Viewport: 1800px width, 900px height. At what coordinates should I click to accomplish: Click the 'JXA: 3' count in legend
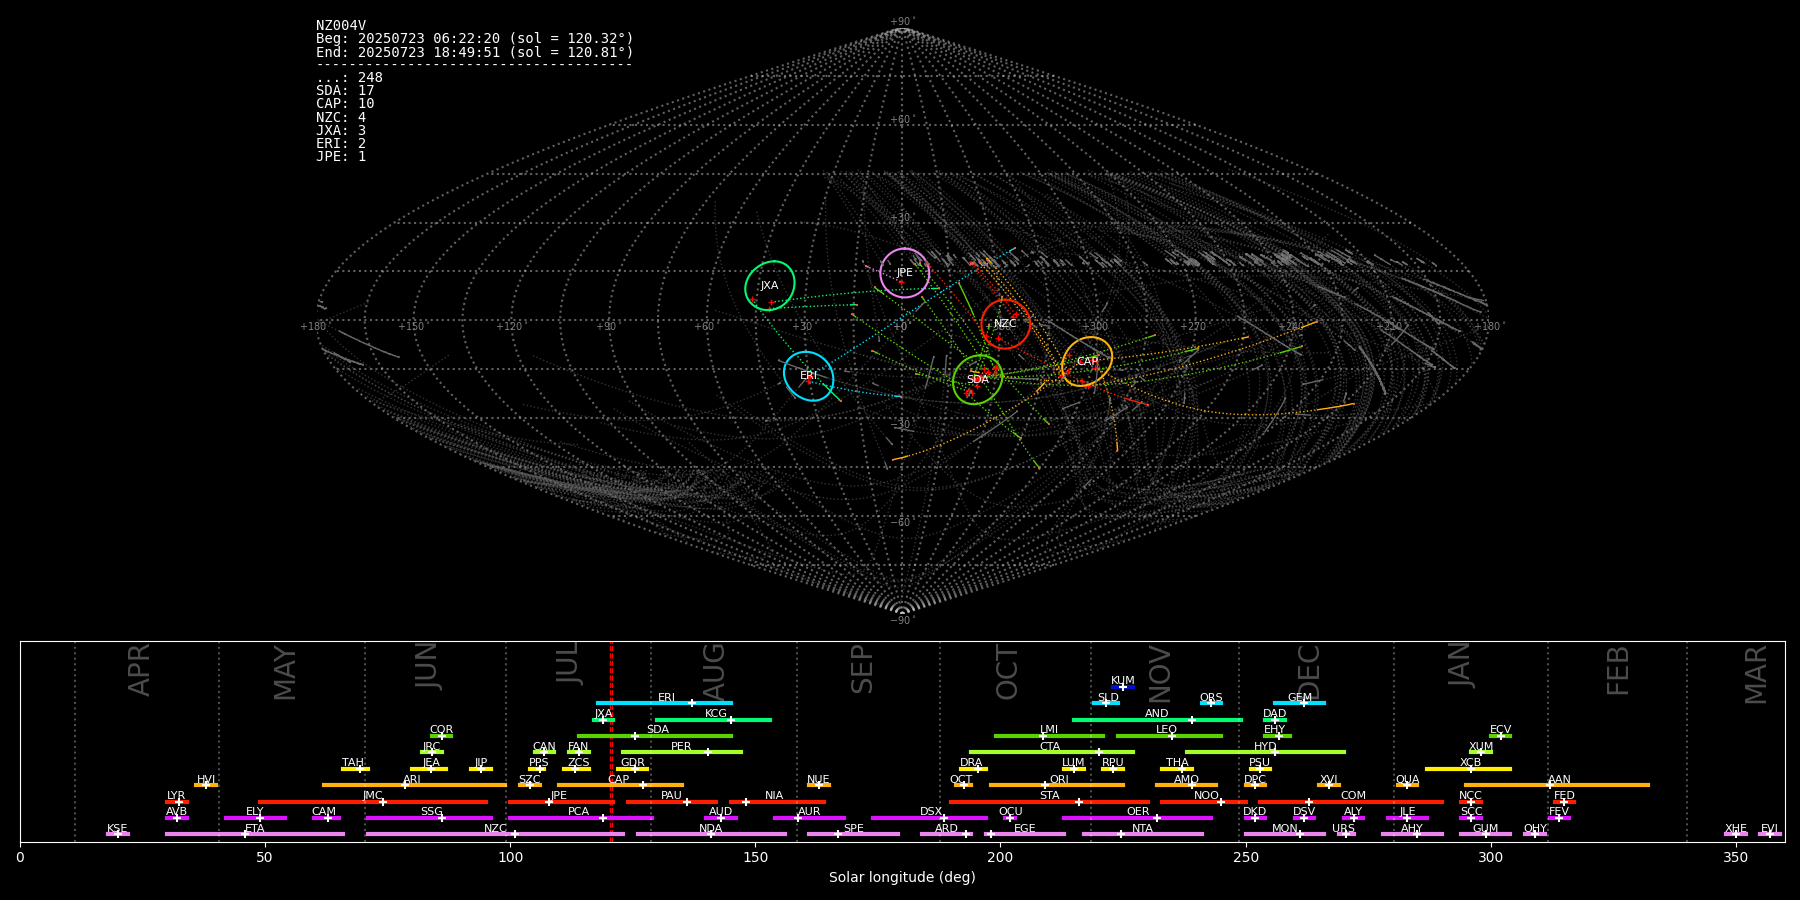[341, 131]
